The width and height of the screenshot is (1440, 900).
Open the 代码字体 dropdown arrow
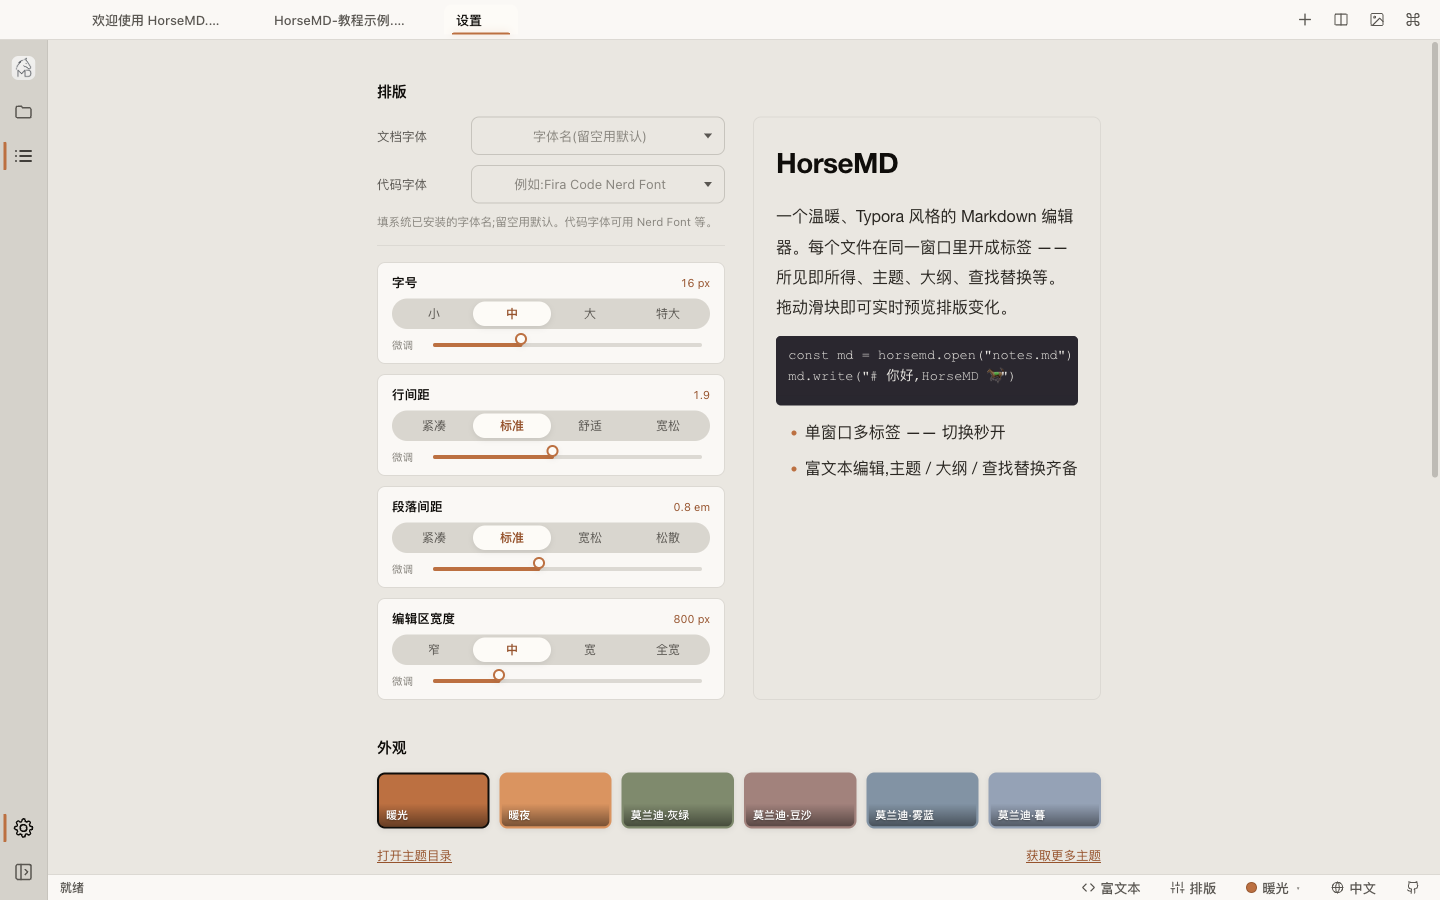tap(708, 184)
